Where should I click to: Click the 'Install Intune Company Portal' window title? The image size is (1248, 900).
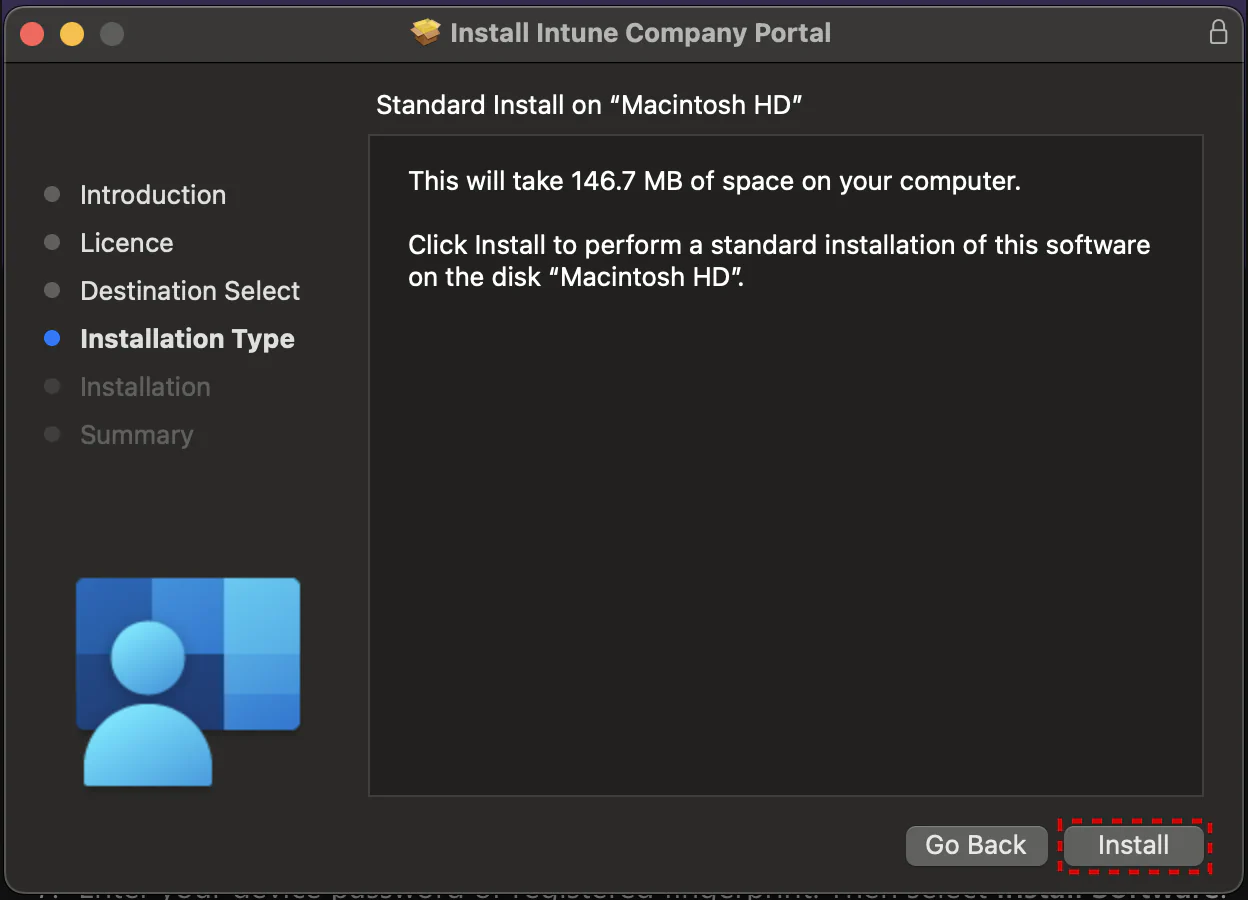point(641,33)
